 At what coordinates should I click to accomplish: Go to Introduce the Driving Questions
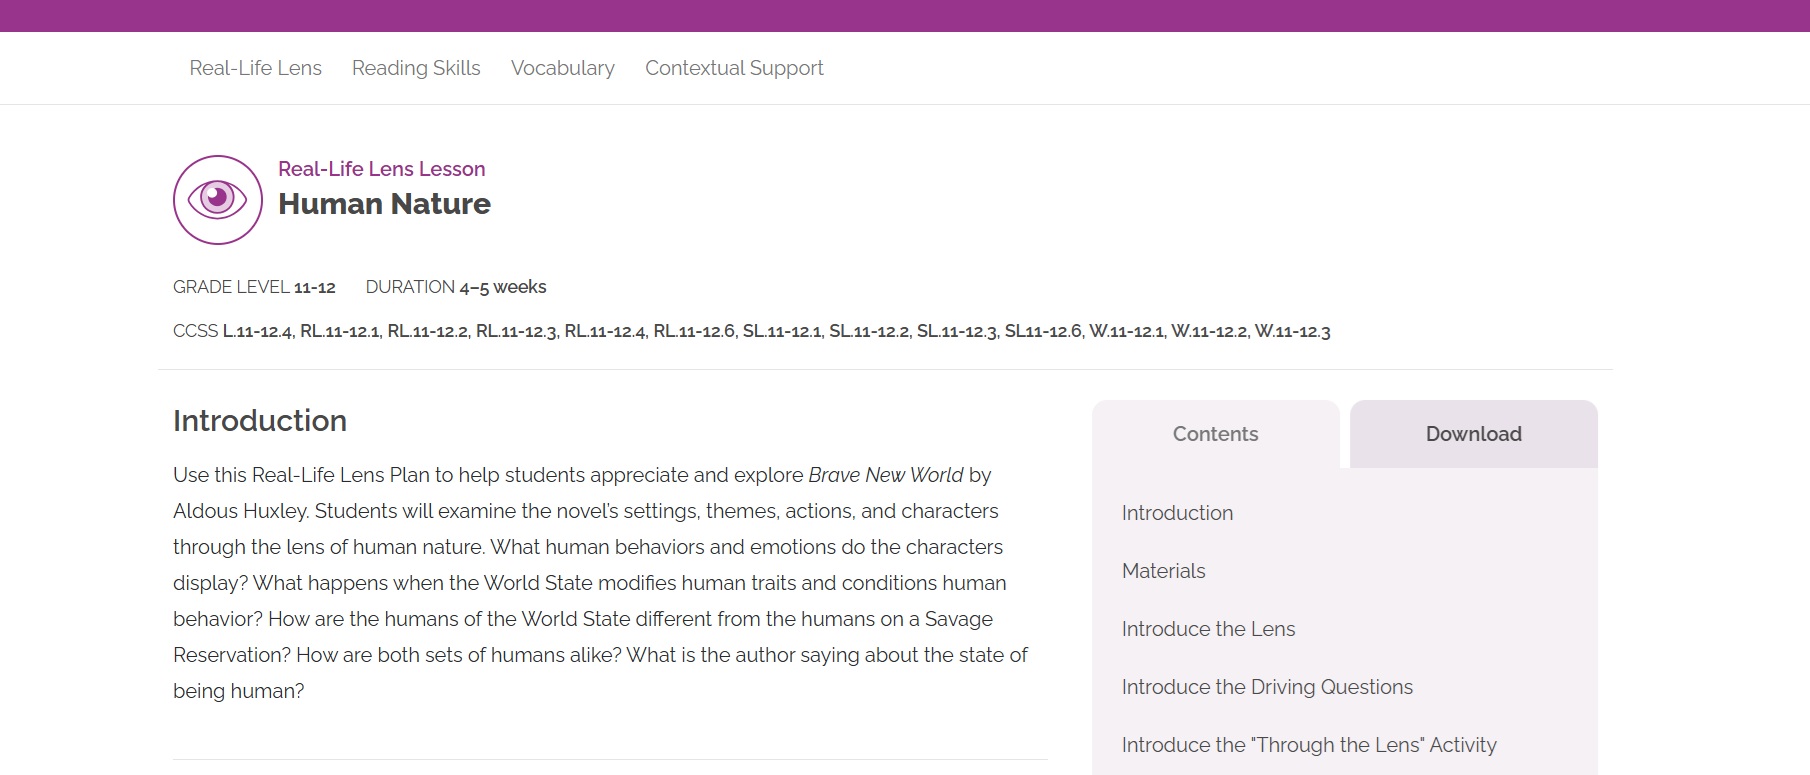tap(1267, 687)
